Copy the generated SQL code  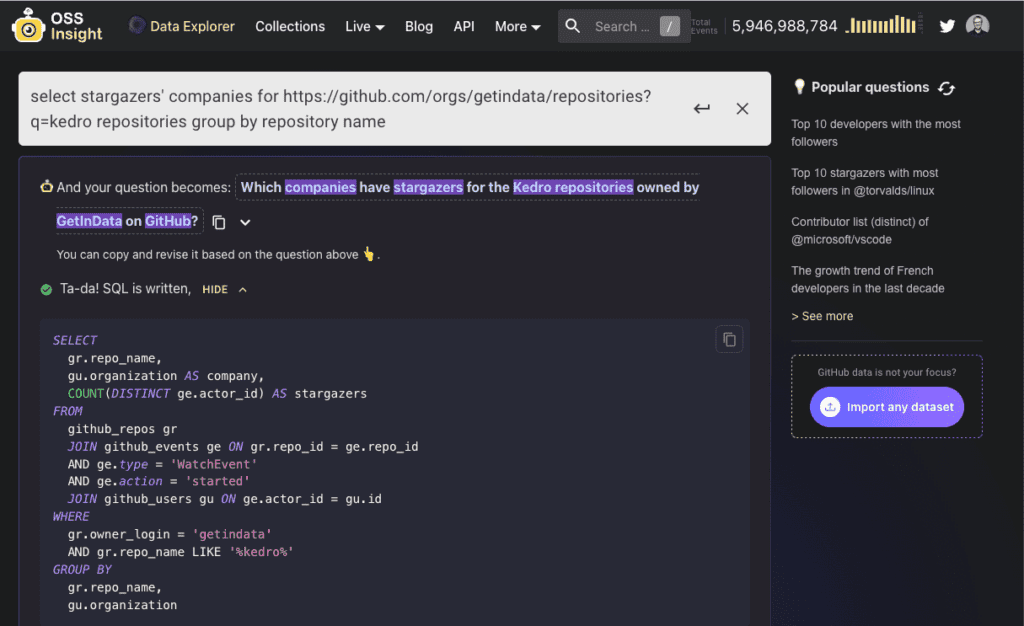click(729, 339)
